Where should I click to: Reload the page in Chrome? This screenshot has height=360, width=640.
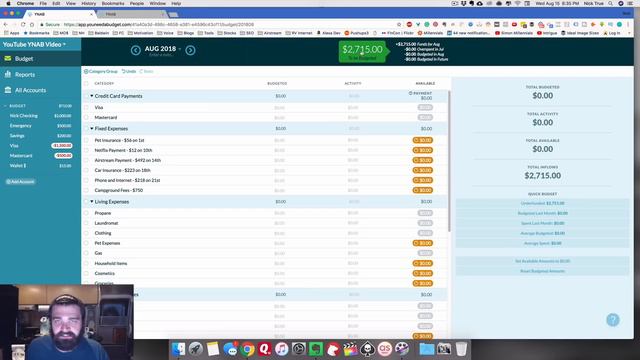coord(23,24)
